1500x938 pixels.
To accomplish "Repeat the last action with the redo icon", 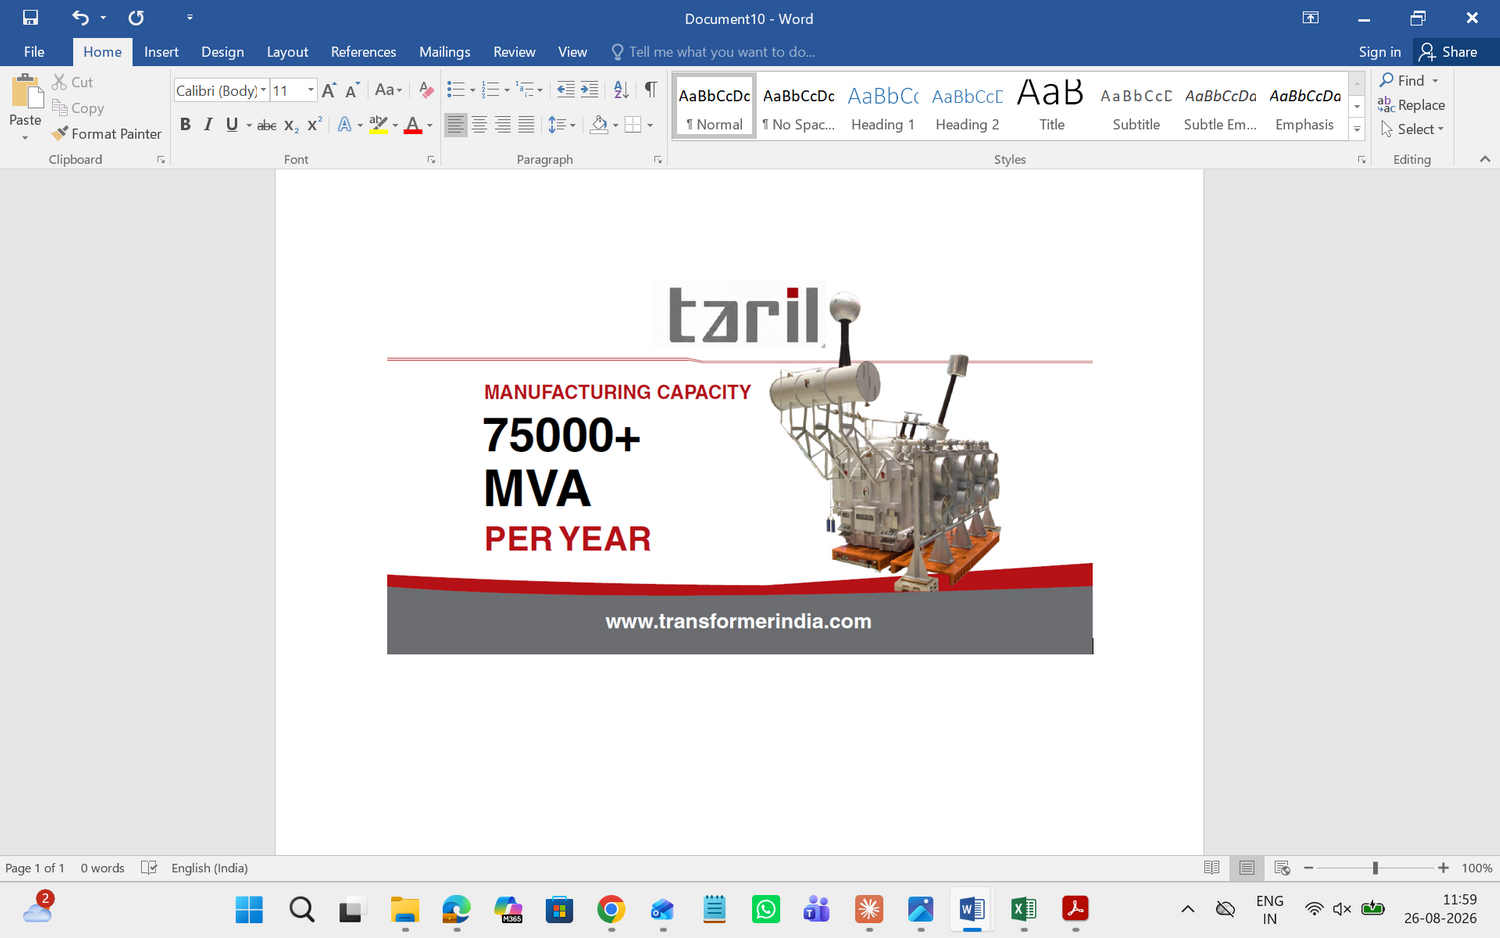I will [136, 18].
